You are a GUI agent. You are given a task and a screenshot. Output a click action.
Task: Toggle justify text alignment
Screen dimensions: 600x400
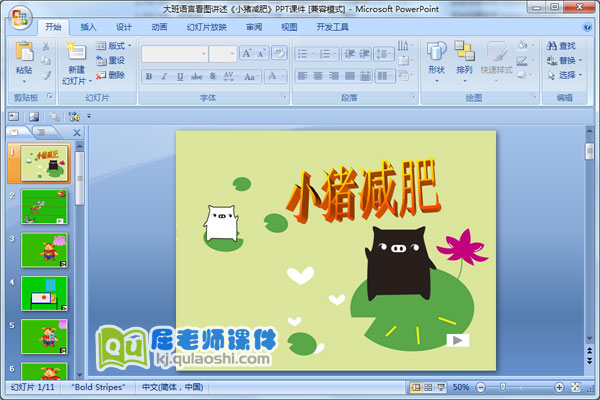pos(349,76)
